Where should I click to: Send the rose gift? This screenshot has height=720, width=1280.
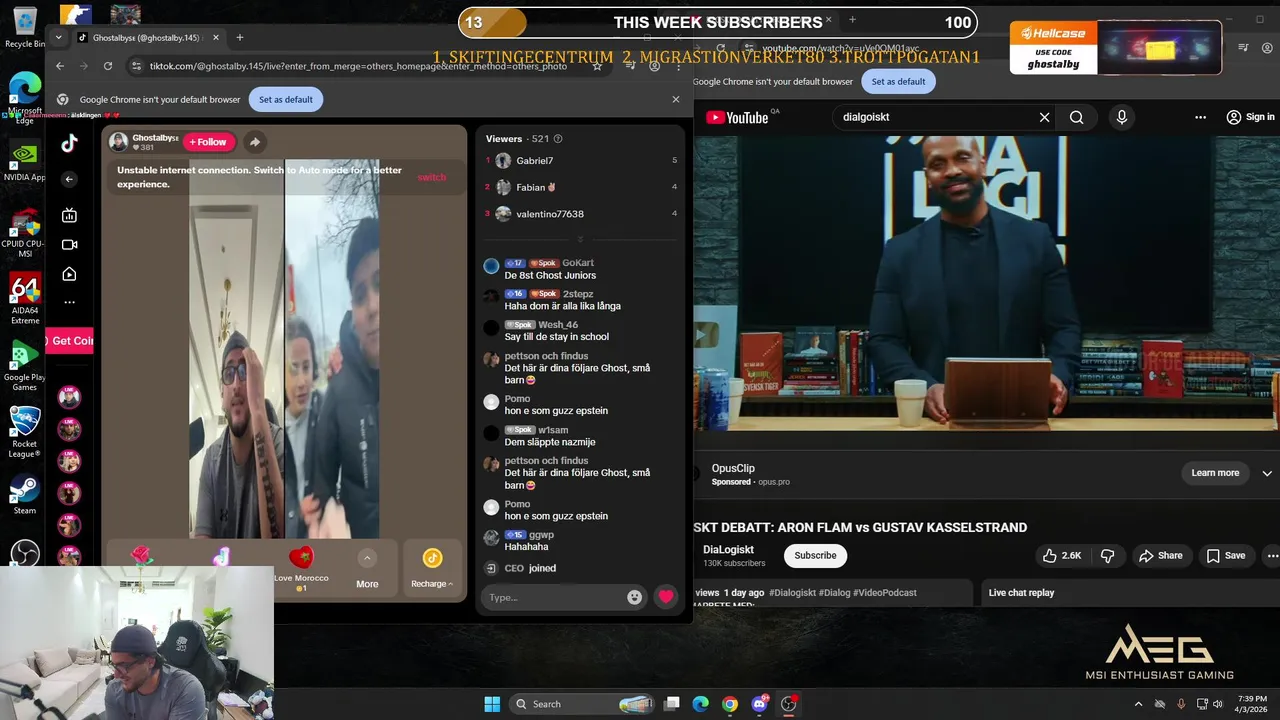[x=142, y=557]
